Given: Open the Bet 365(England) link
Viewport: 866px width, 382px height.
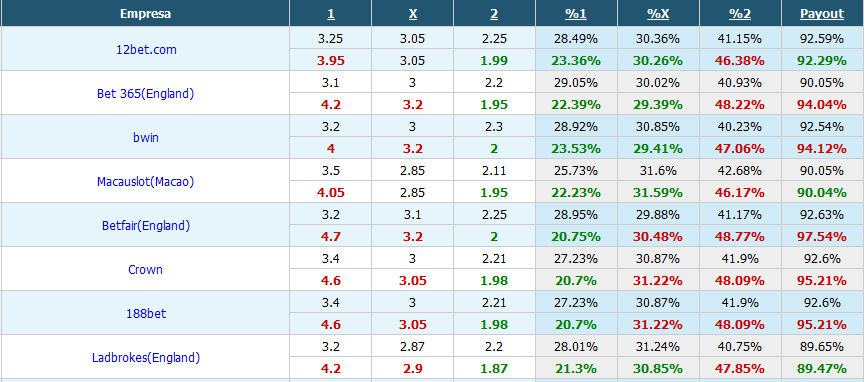Looking at the screenshot, I should point(146,93).
